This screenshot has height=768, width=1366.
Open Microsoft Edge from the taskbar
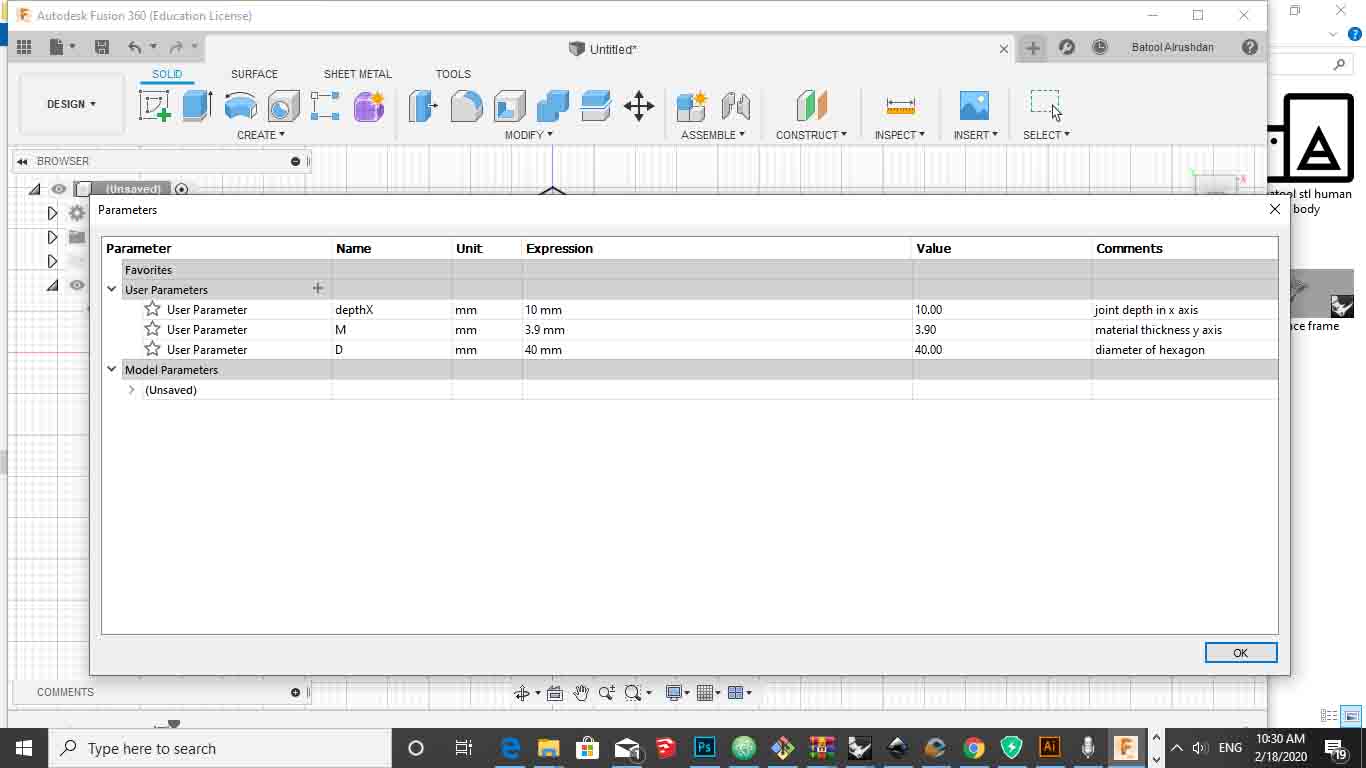point(510,748)
